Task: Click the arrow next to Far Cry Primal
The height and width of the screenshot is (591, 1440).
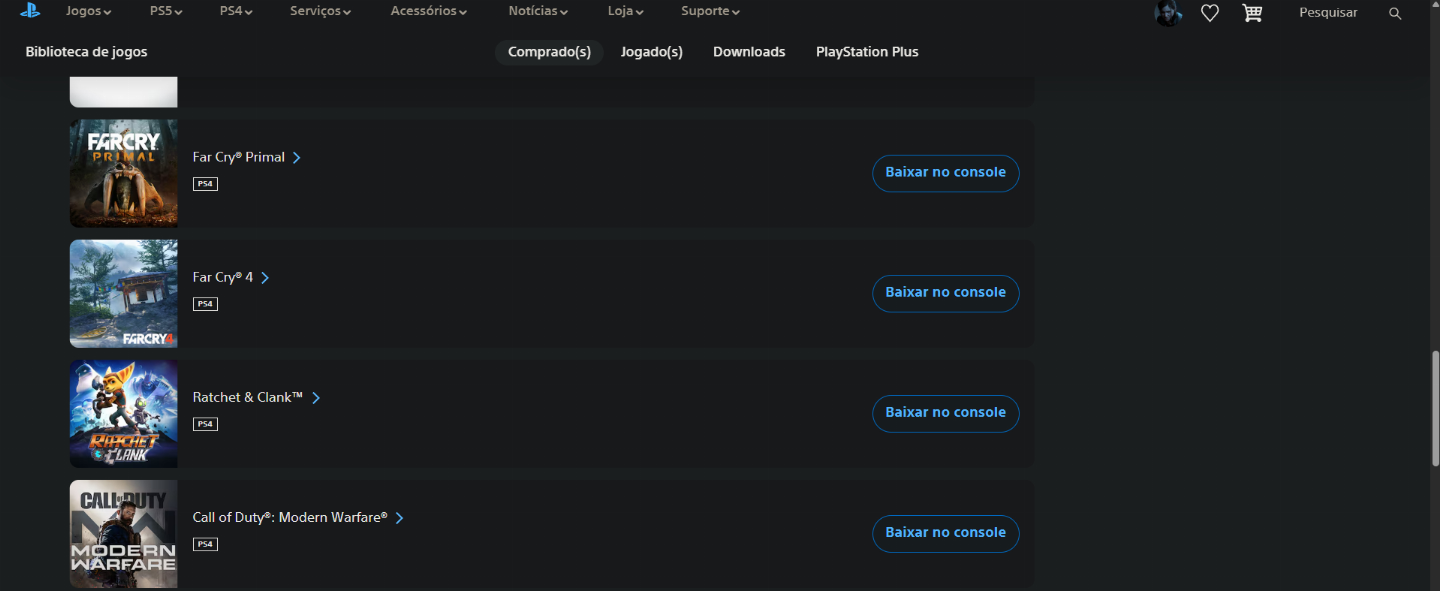Action: click(297, 158)
